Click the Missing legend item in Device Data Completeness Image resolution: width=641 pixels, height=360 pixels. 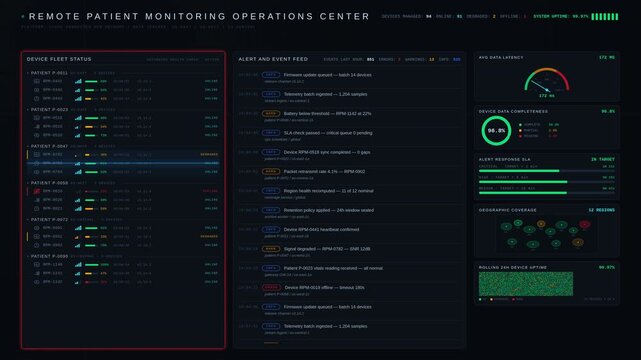coord(538,136)
